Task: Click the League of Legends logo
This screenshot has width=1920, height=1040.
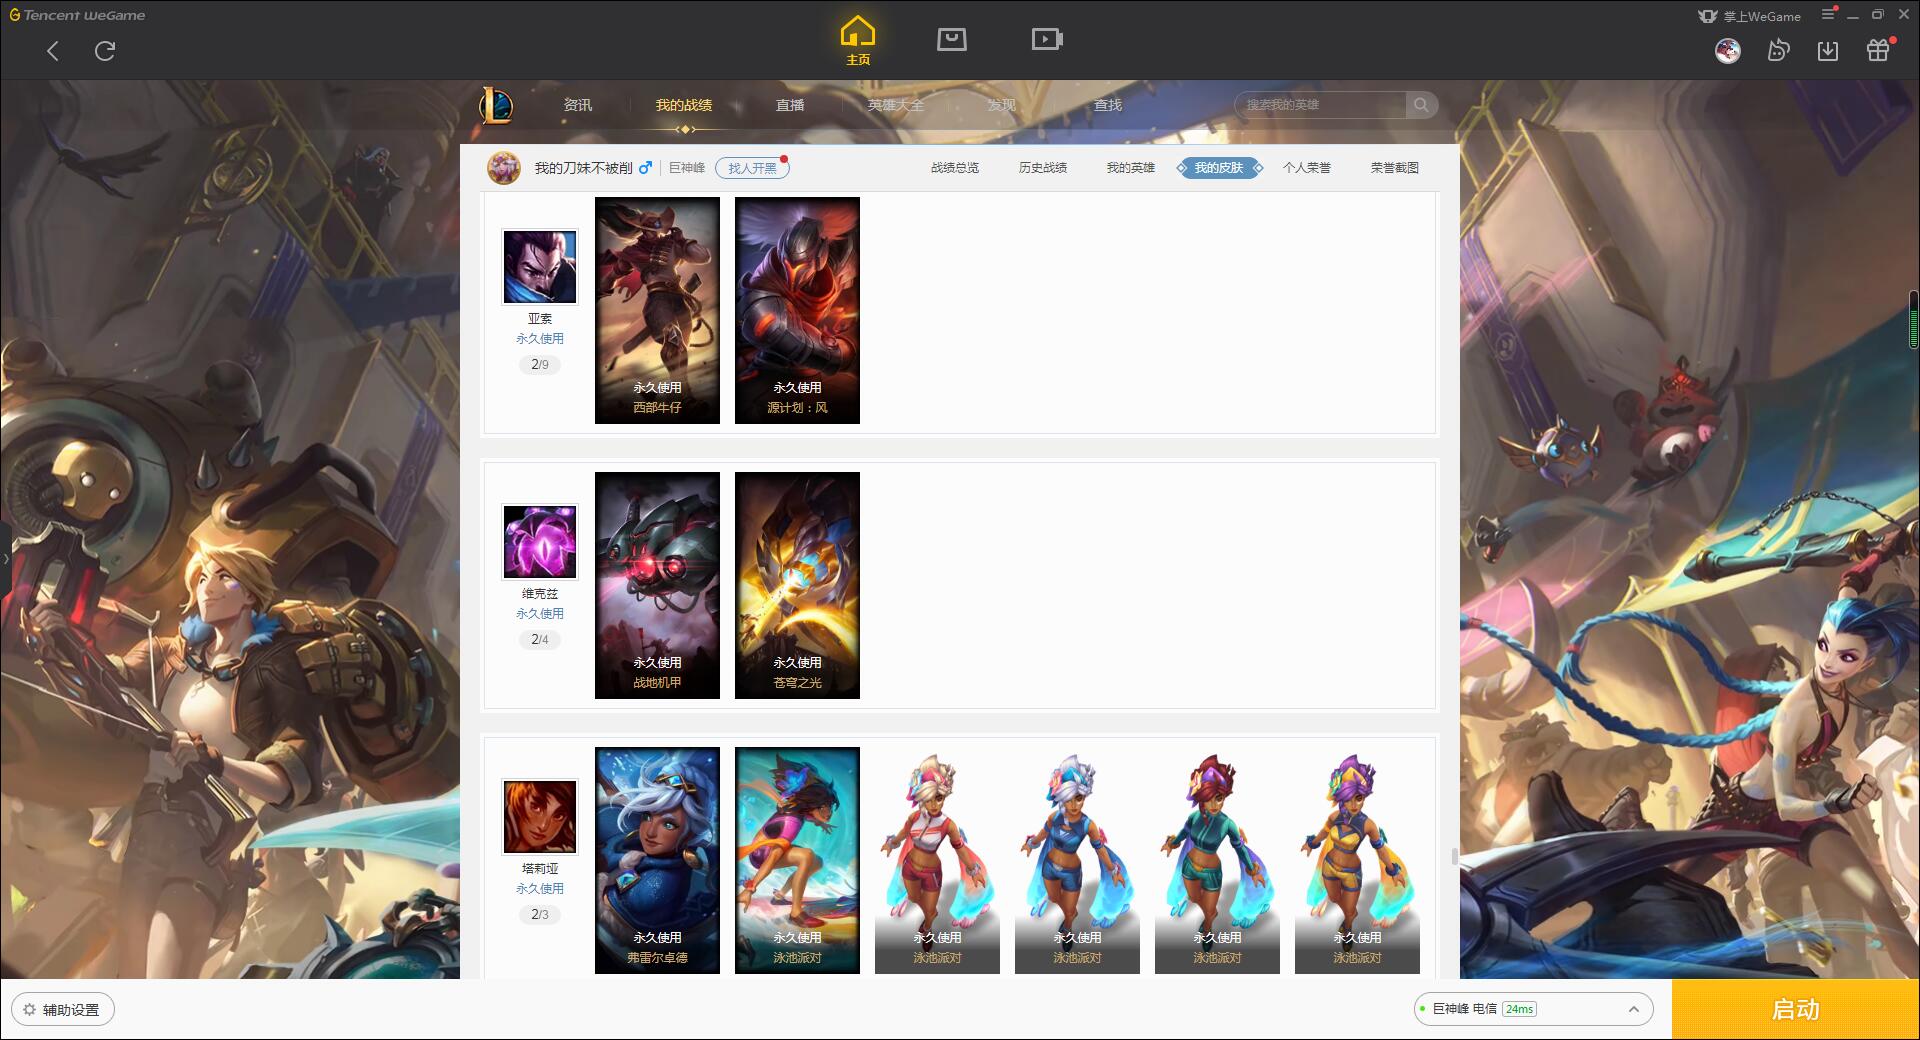Action: pyautogui.click(x=496, y=105)
